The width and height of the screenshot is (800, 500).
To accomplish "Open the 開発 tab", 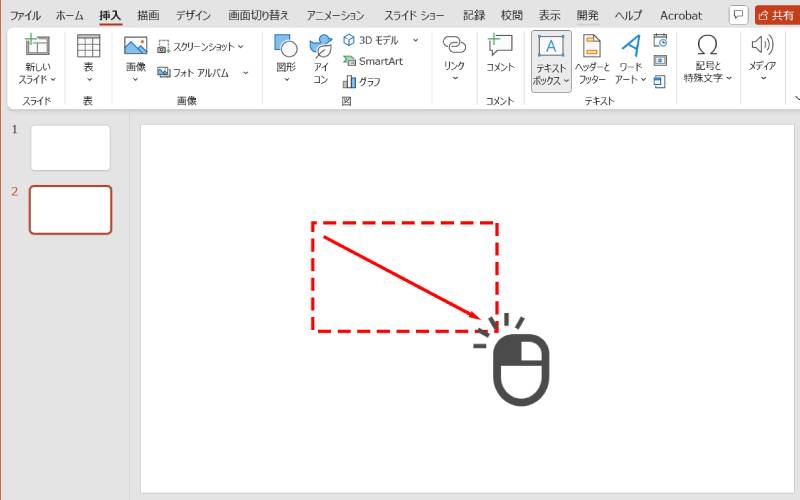I will click(588, 15).
